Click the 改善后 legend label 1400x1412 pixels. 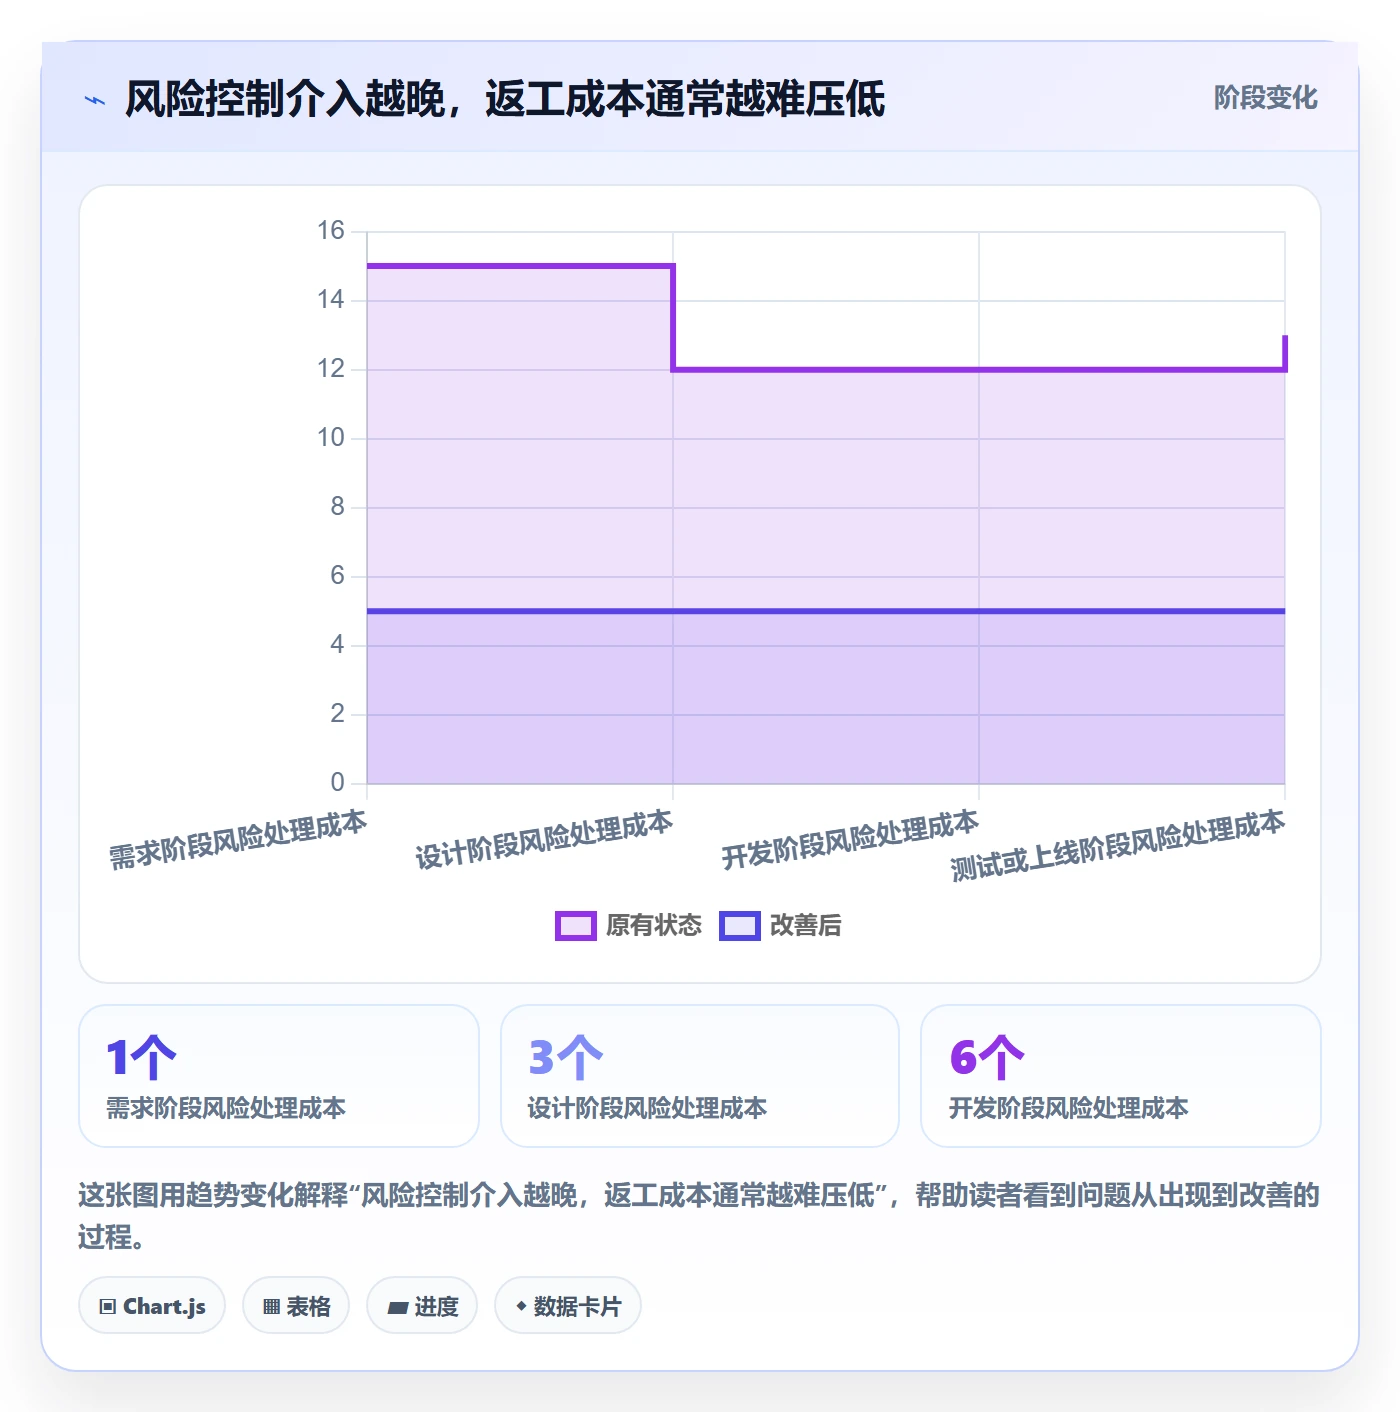click(805, 926)
